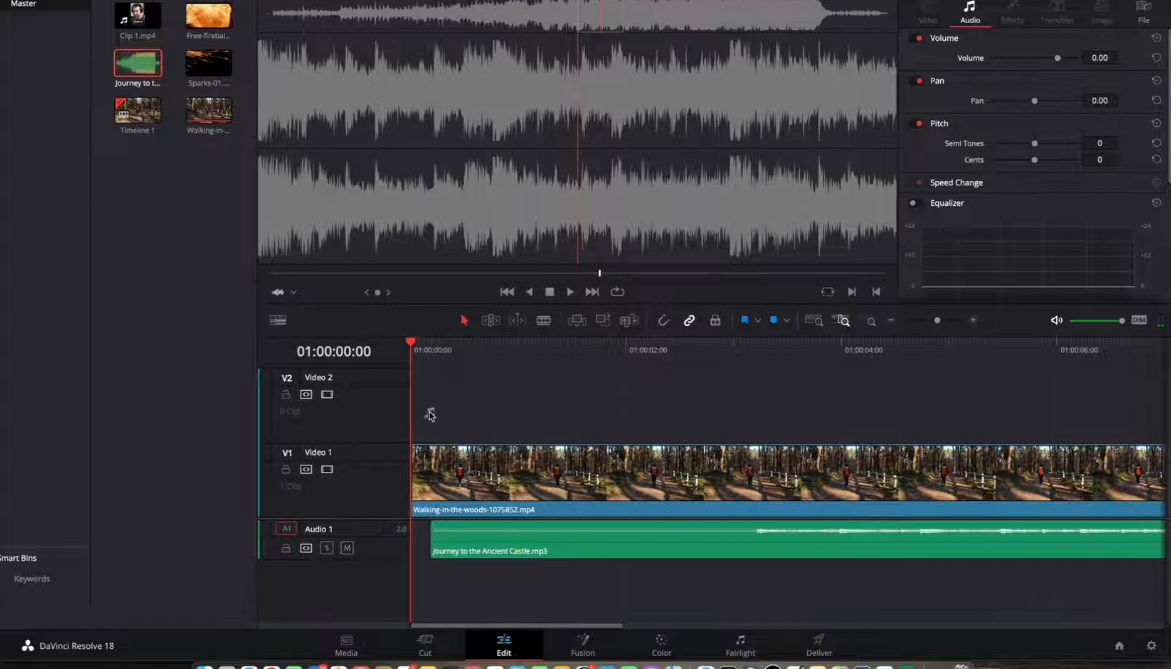Activate the Dynamic Trim Mode tool
This screenshot has width=1171, height=669.
517,320
